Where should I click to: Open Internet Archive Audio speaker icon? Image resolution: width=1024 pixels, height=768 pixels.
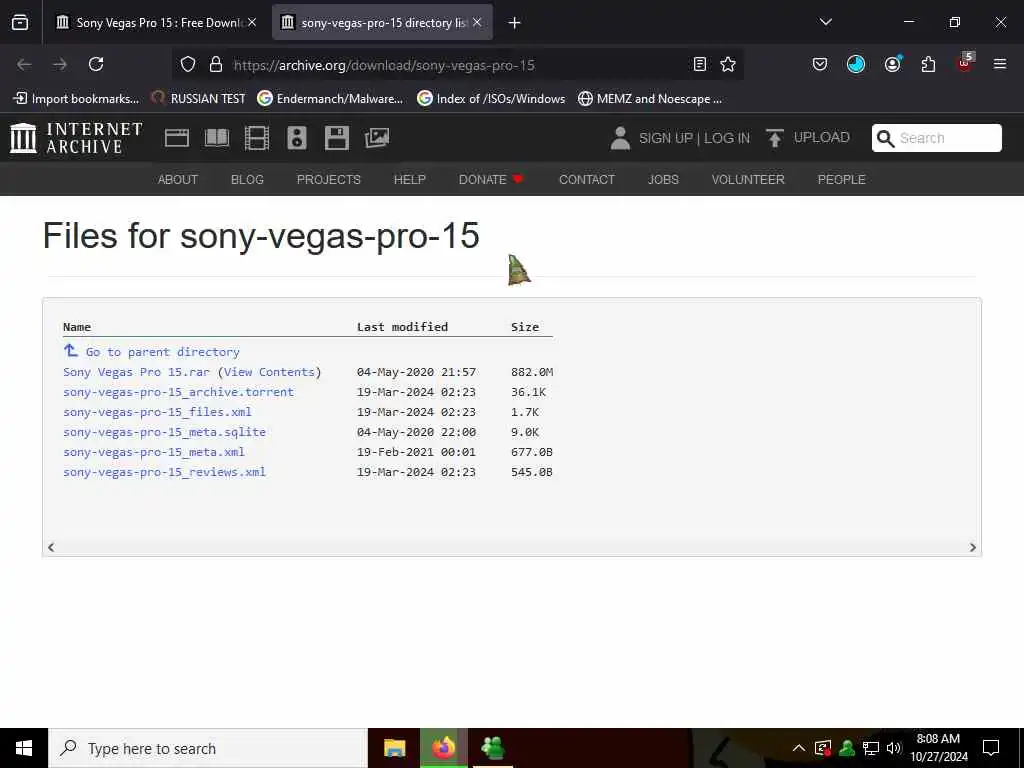[296, 138]
